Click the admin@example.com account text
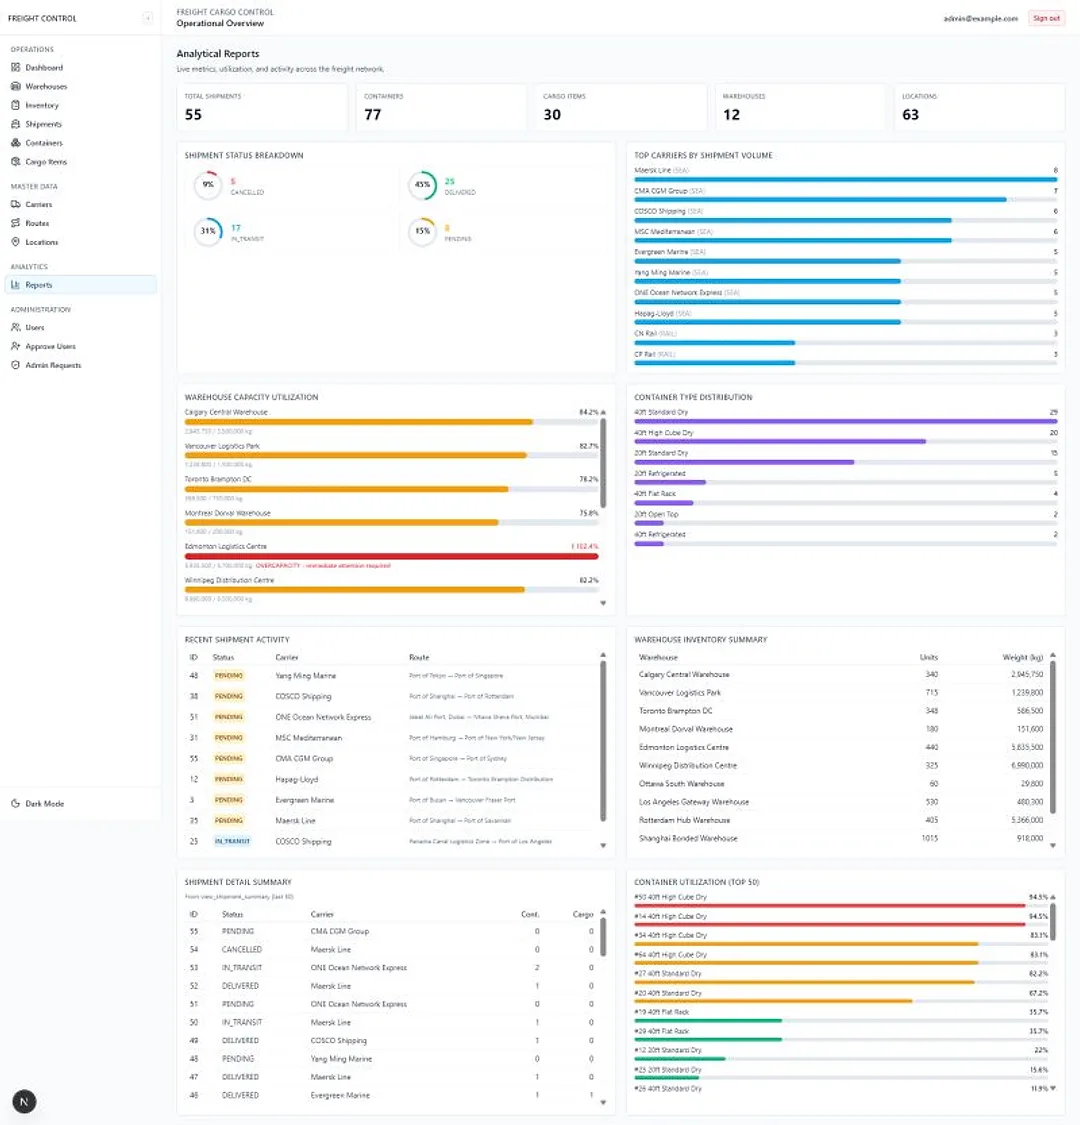1080x1125 pixels. coord(980,18)
